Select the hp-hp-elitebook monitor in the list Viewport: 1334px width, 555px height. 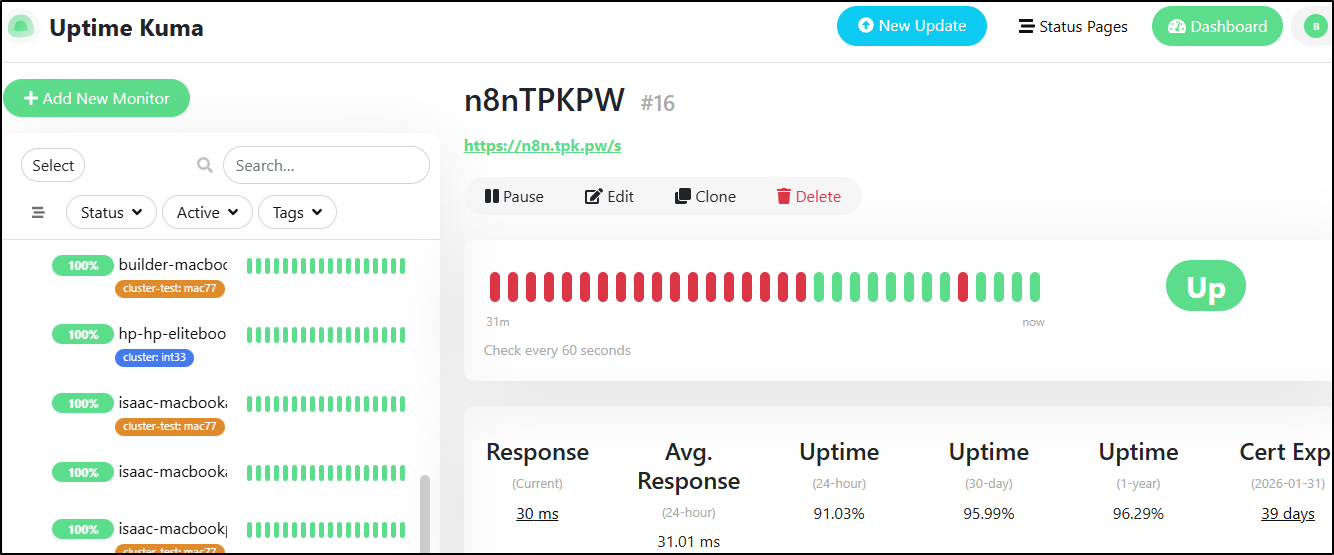pos(172,335)
